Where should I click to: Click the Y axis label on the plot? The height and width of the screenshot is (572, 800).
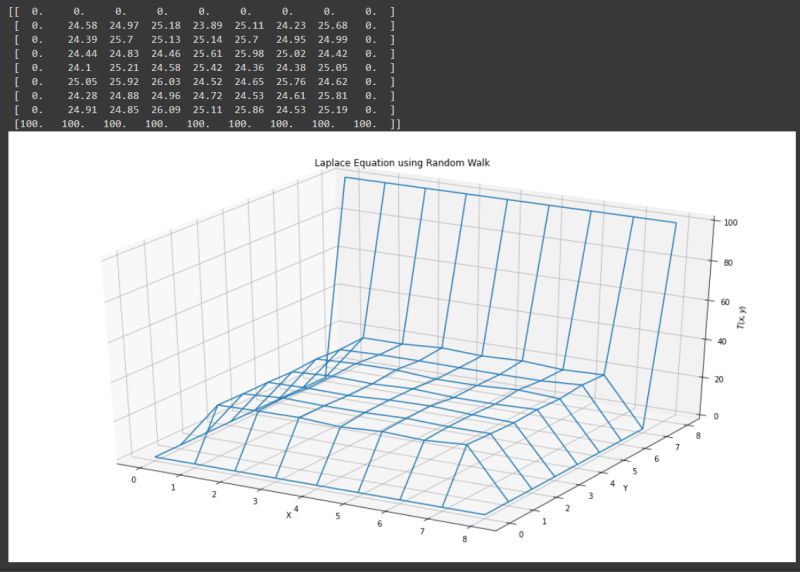625,488
